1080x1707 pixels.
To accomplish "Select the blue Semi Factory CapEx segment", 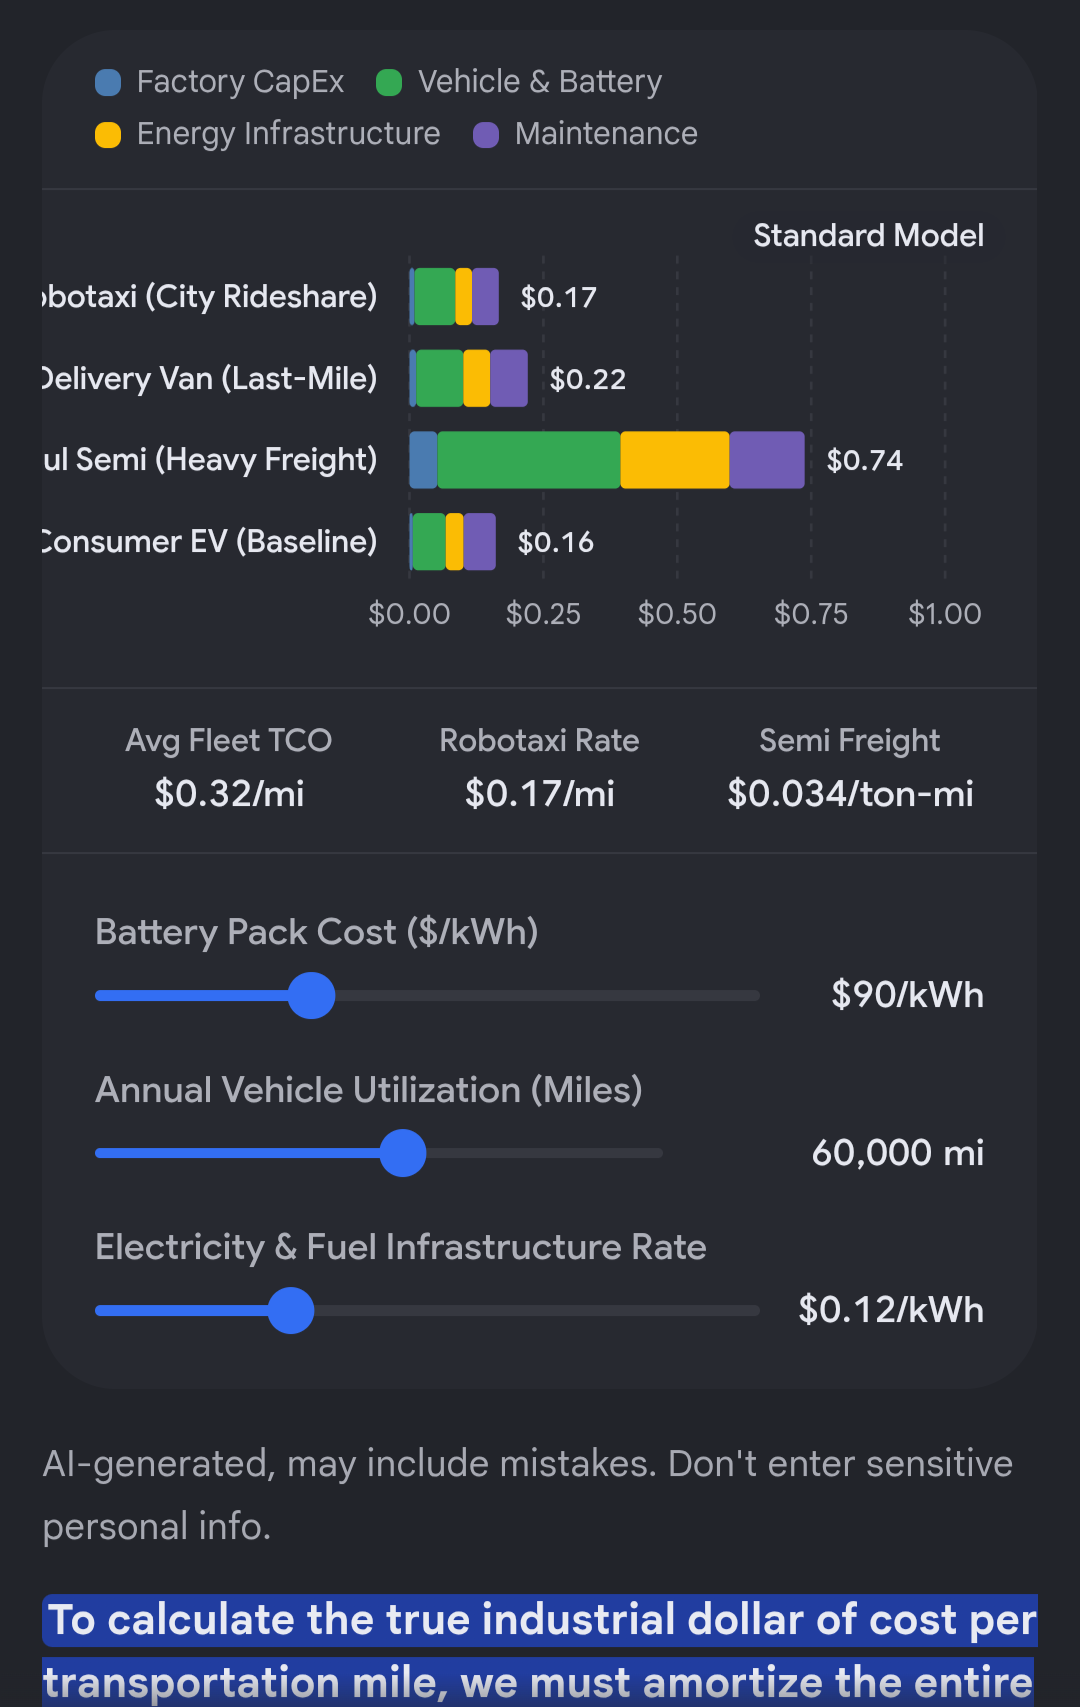I will click(424, 460).
